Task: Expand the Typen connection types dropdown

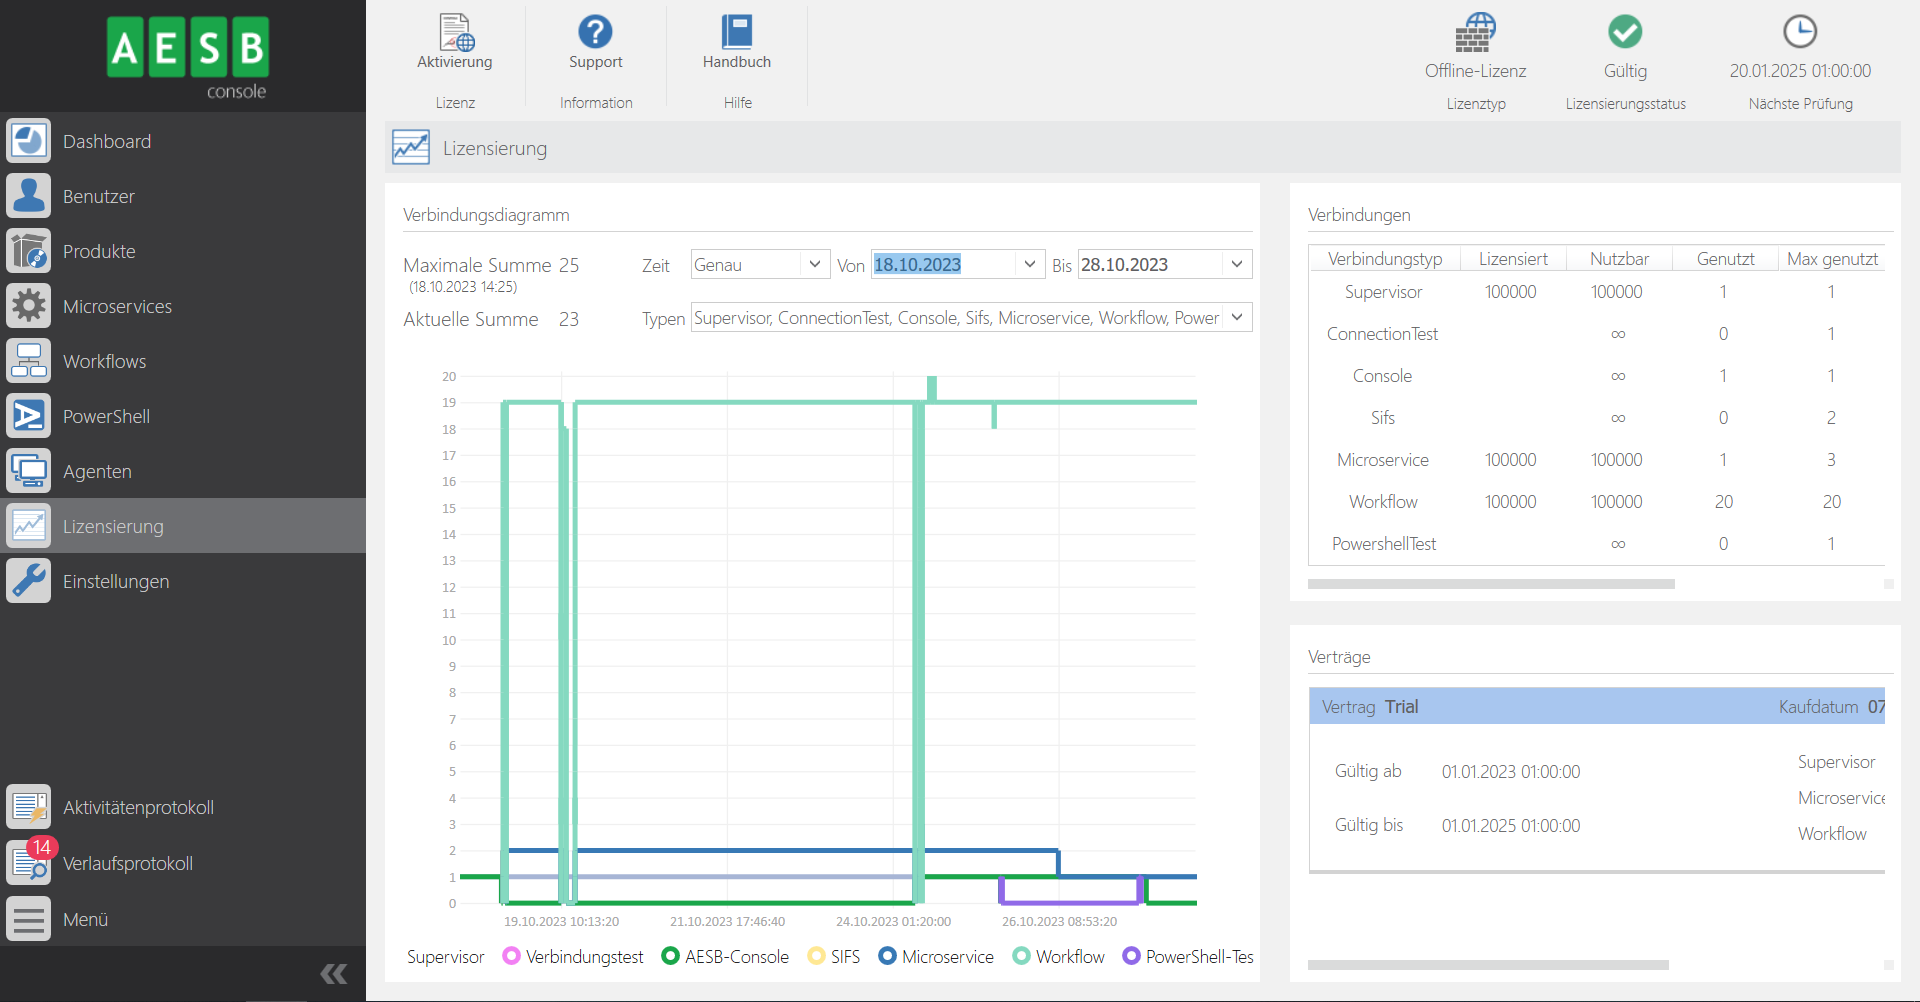Action: tap(1237, 318)
